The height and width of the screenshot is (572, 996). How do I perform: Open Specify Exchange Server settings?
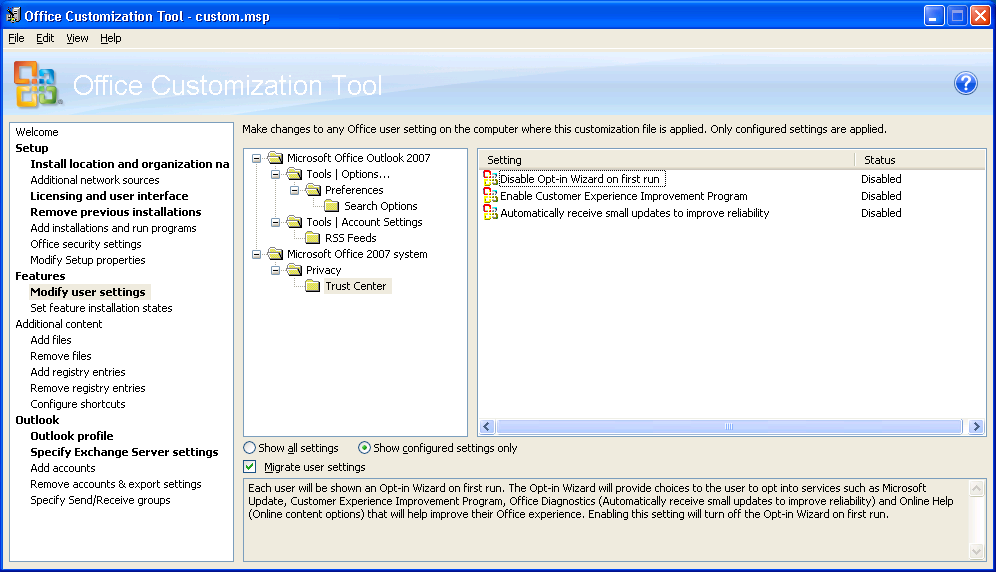124,452
